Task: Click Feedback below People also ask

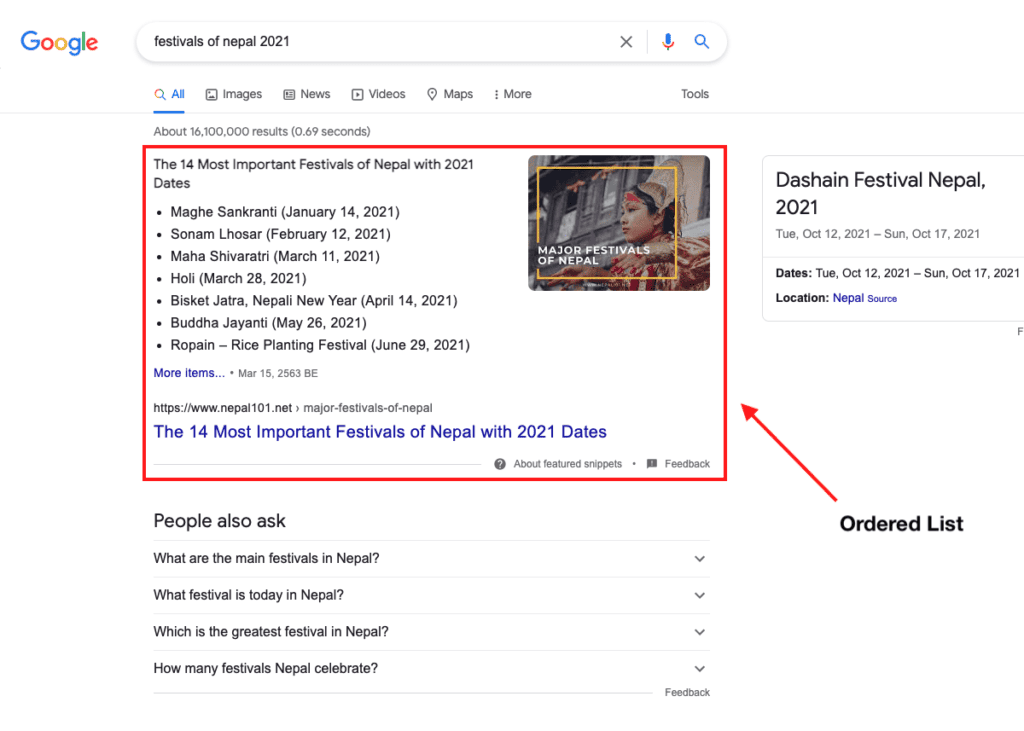Action: click(x=687, y=692)
